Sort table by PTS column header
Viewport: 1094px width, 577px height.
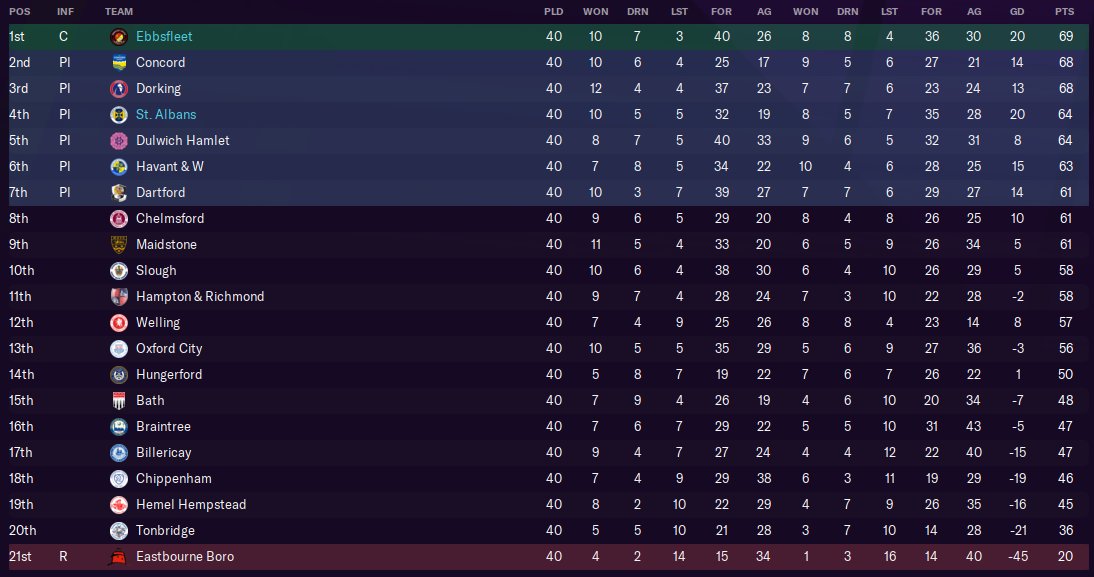(x=1064, y=12)
